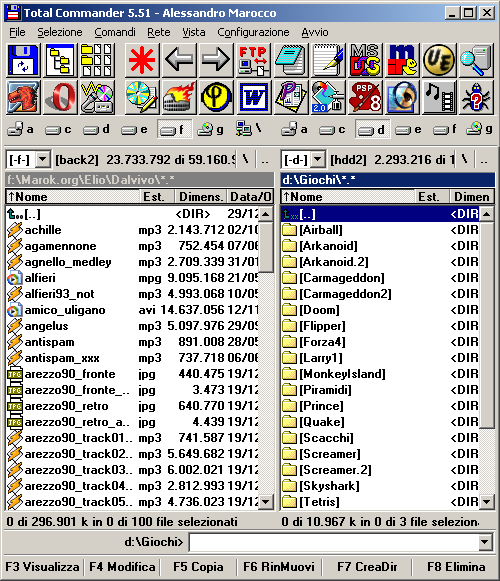
Task: Launch the notepad with pen icon
Action: click(328, 60)
